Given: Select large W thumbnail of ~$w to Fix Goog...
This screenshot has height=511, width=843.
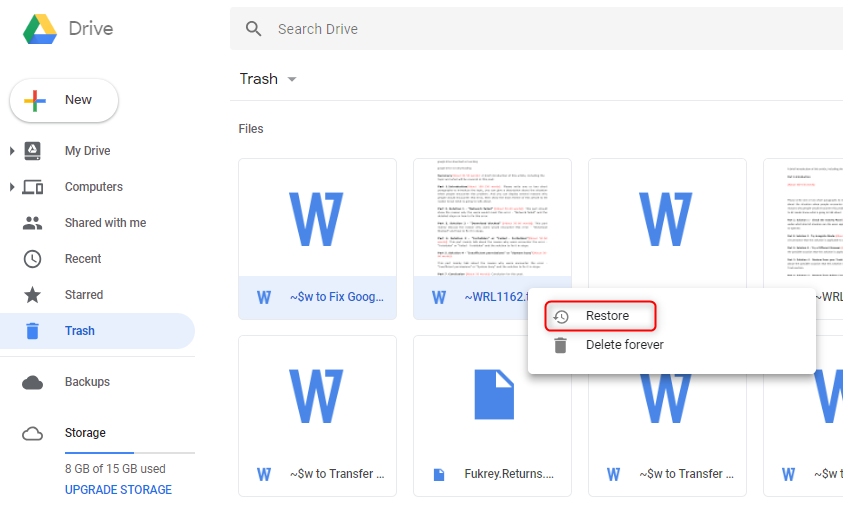Looking at the screenshot, I should pyautogui.click(x=316, y=219).
